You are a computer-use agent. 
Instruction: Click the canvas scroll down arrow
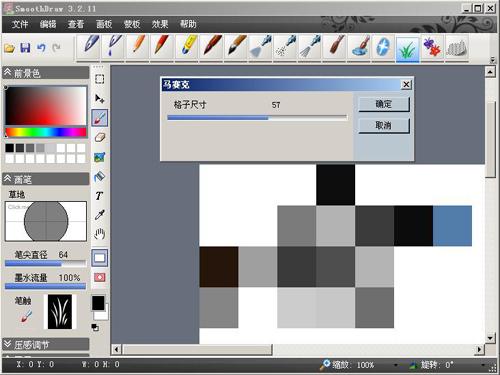(490, 338)
